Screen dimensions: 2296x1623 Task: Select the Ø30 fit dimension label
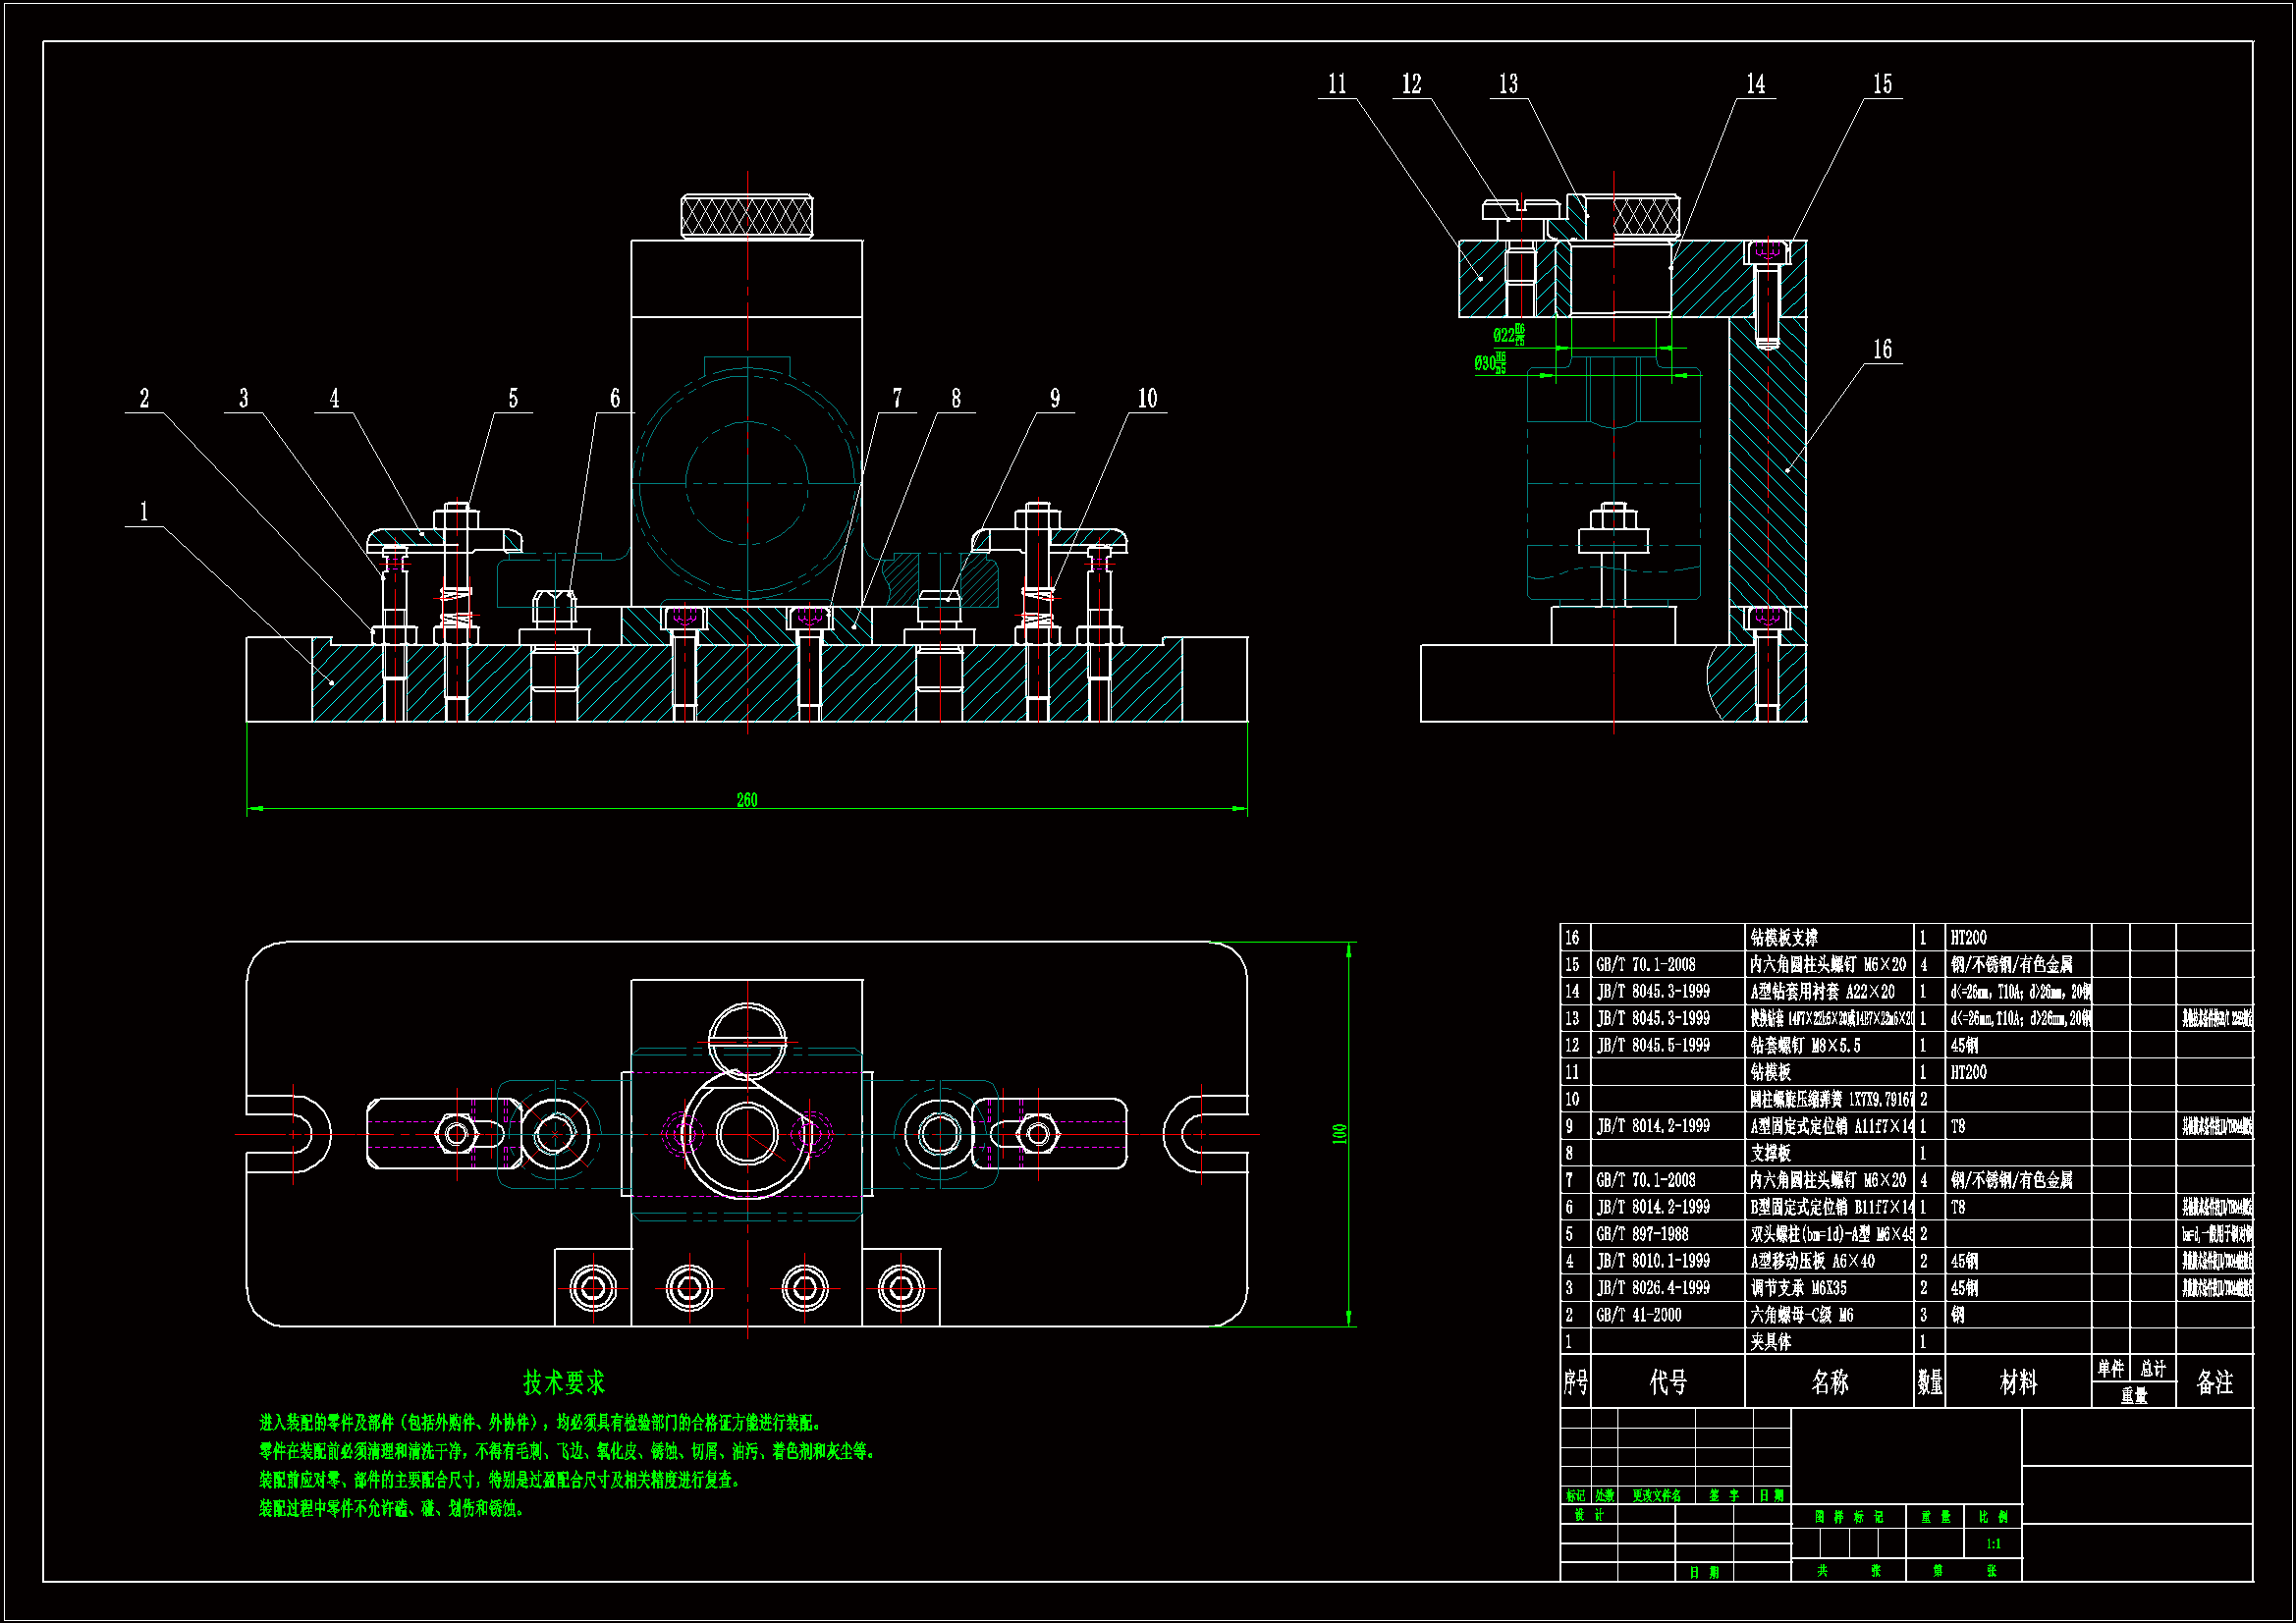click(1489, 363)
